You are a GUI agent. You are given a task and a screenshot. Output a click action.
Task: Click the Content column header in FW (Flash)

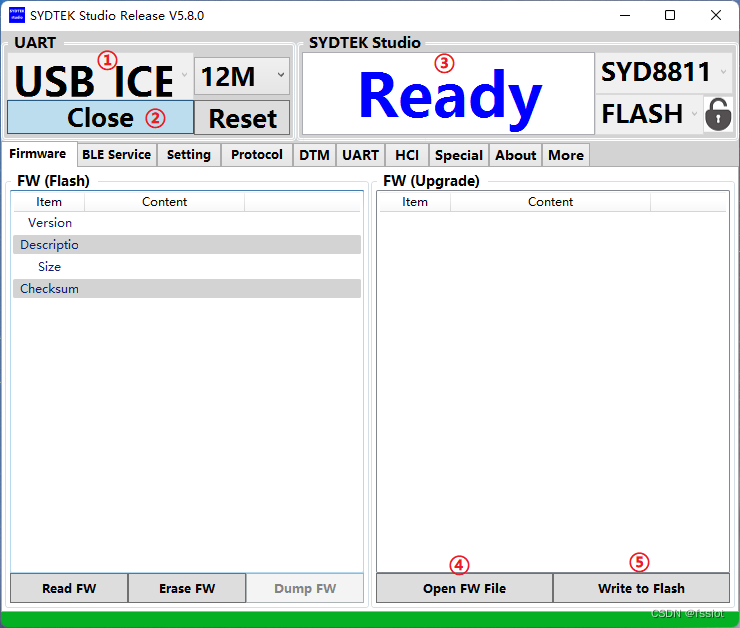point(164,202)
